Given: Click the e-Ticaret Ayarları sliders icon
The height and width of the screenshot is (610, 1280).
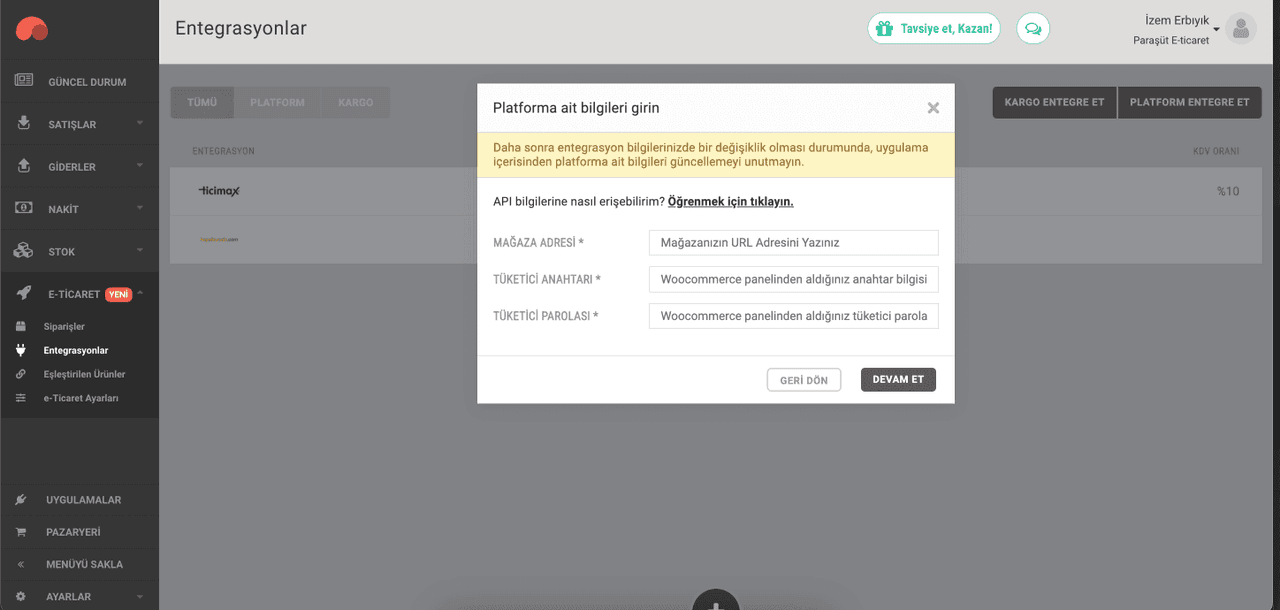Looking at the screenshot, I should [20, 398].
